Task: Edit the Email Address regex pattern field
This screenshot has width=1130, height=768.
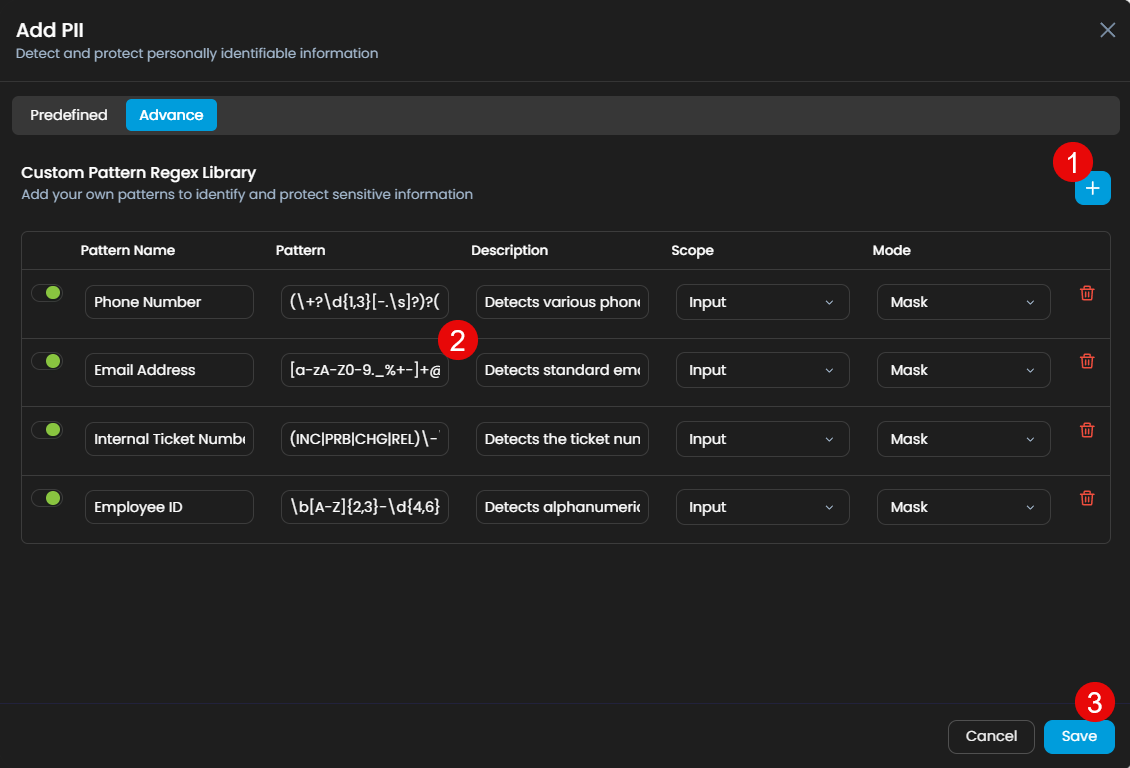Action: click(364, 370)
